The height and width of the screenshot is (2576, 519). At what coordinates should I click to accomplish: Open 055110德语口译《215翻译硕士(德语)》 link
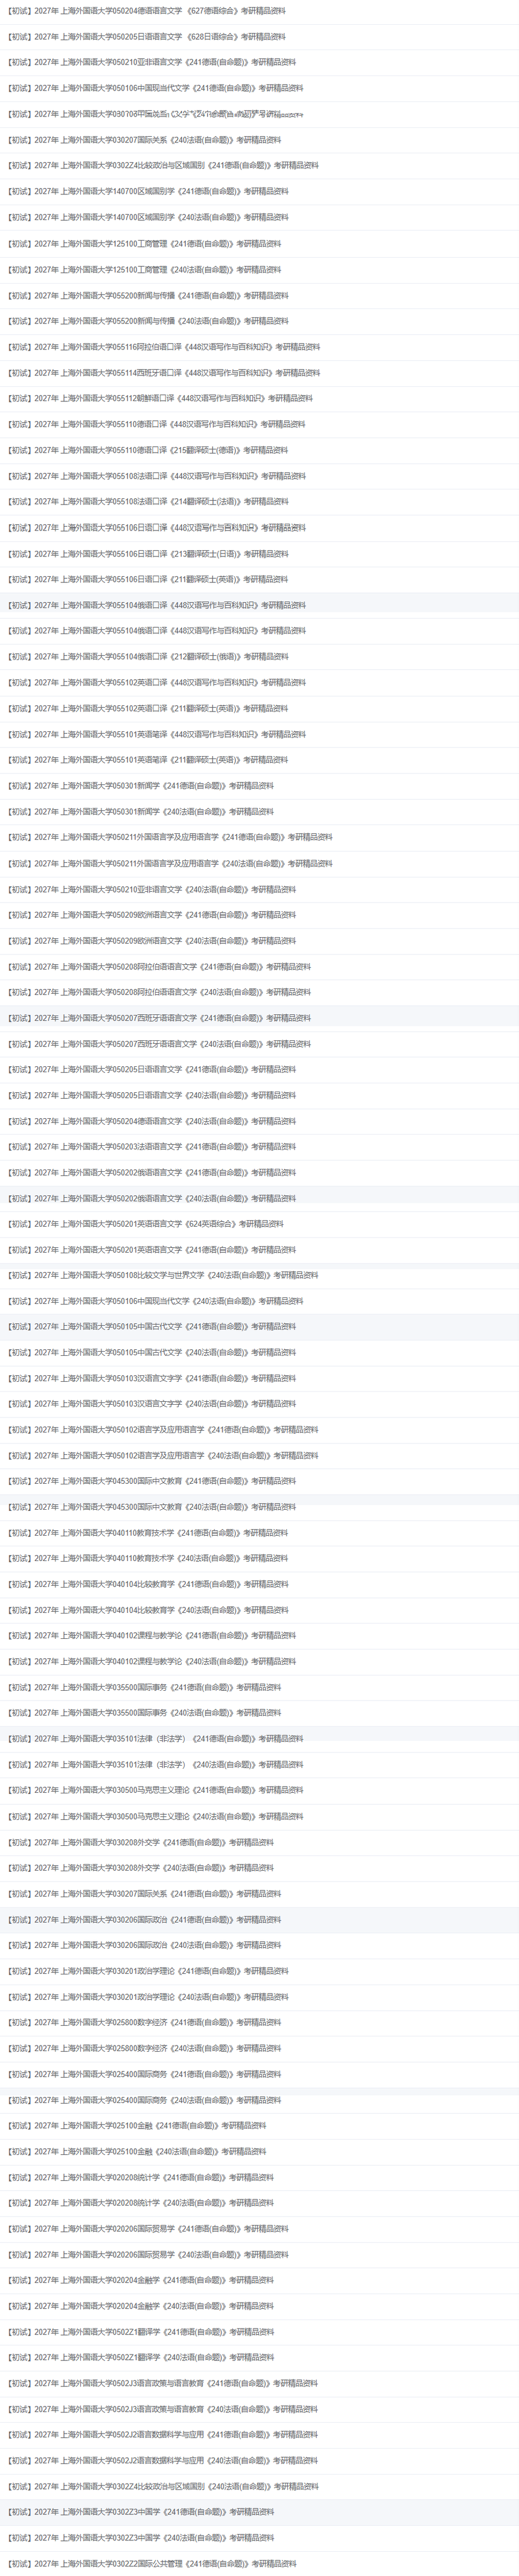[x=148, y=450]
